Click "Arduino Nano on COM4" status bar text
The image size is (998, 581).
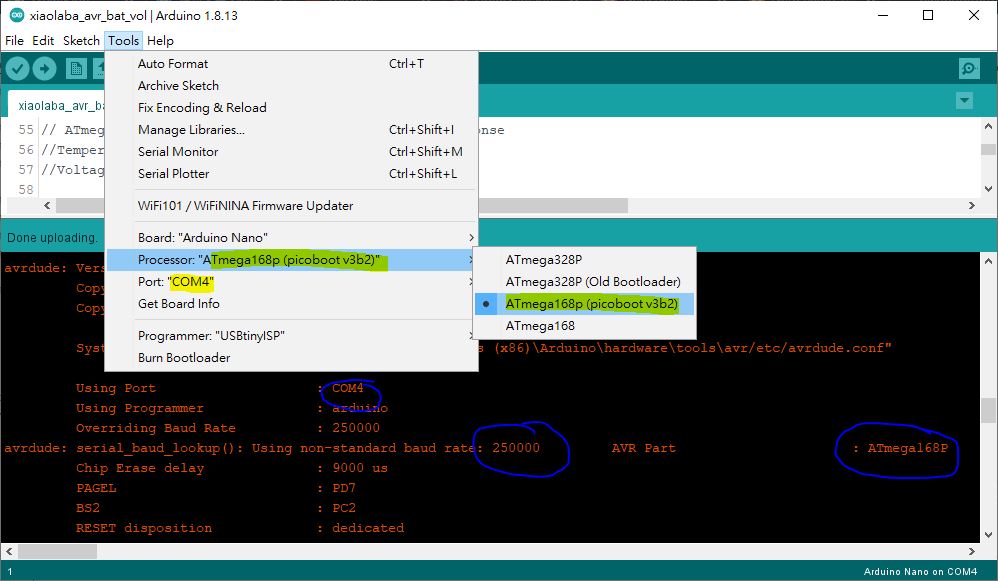[920, 571]
